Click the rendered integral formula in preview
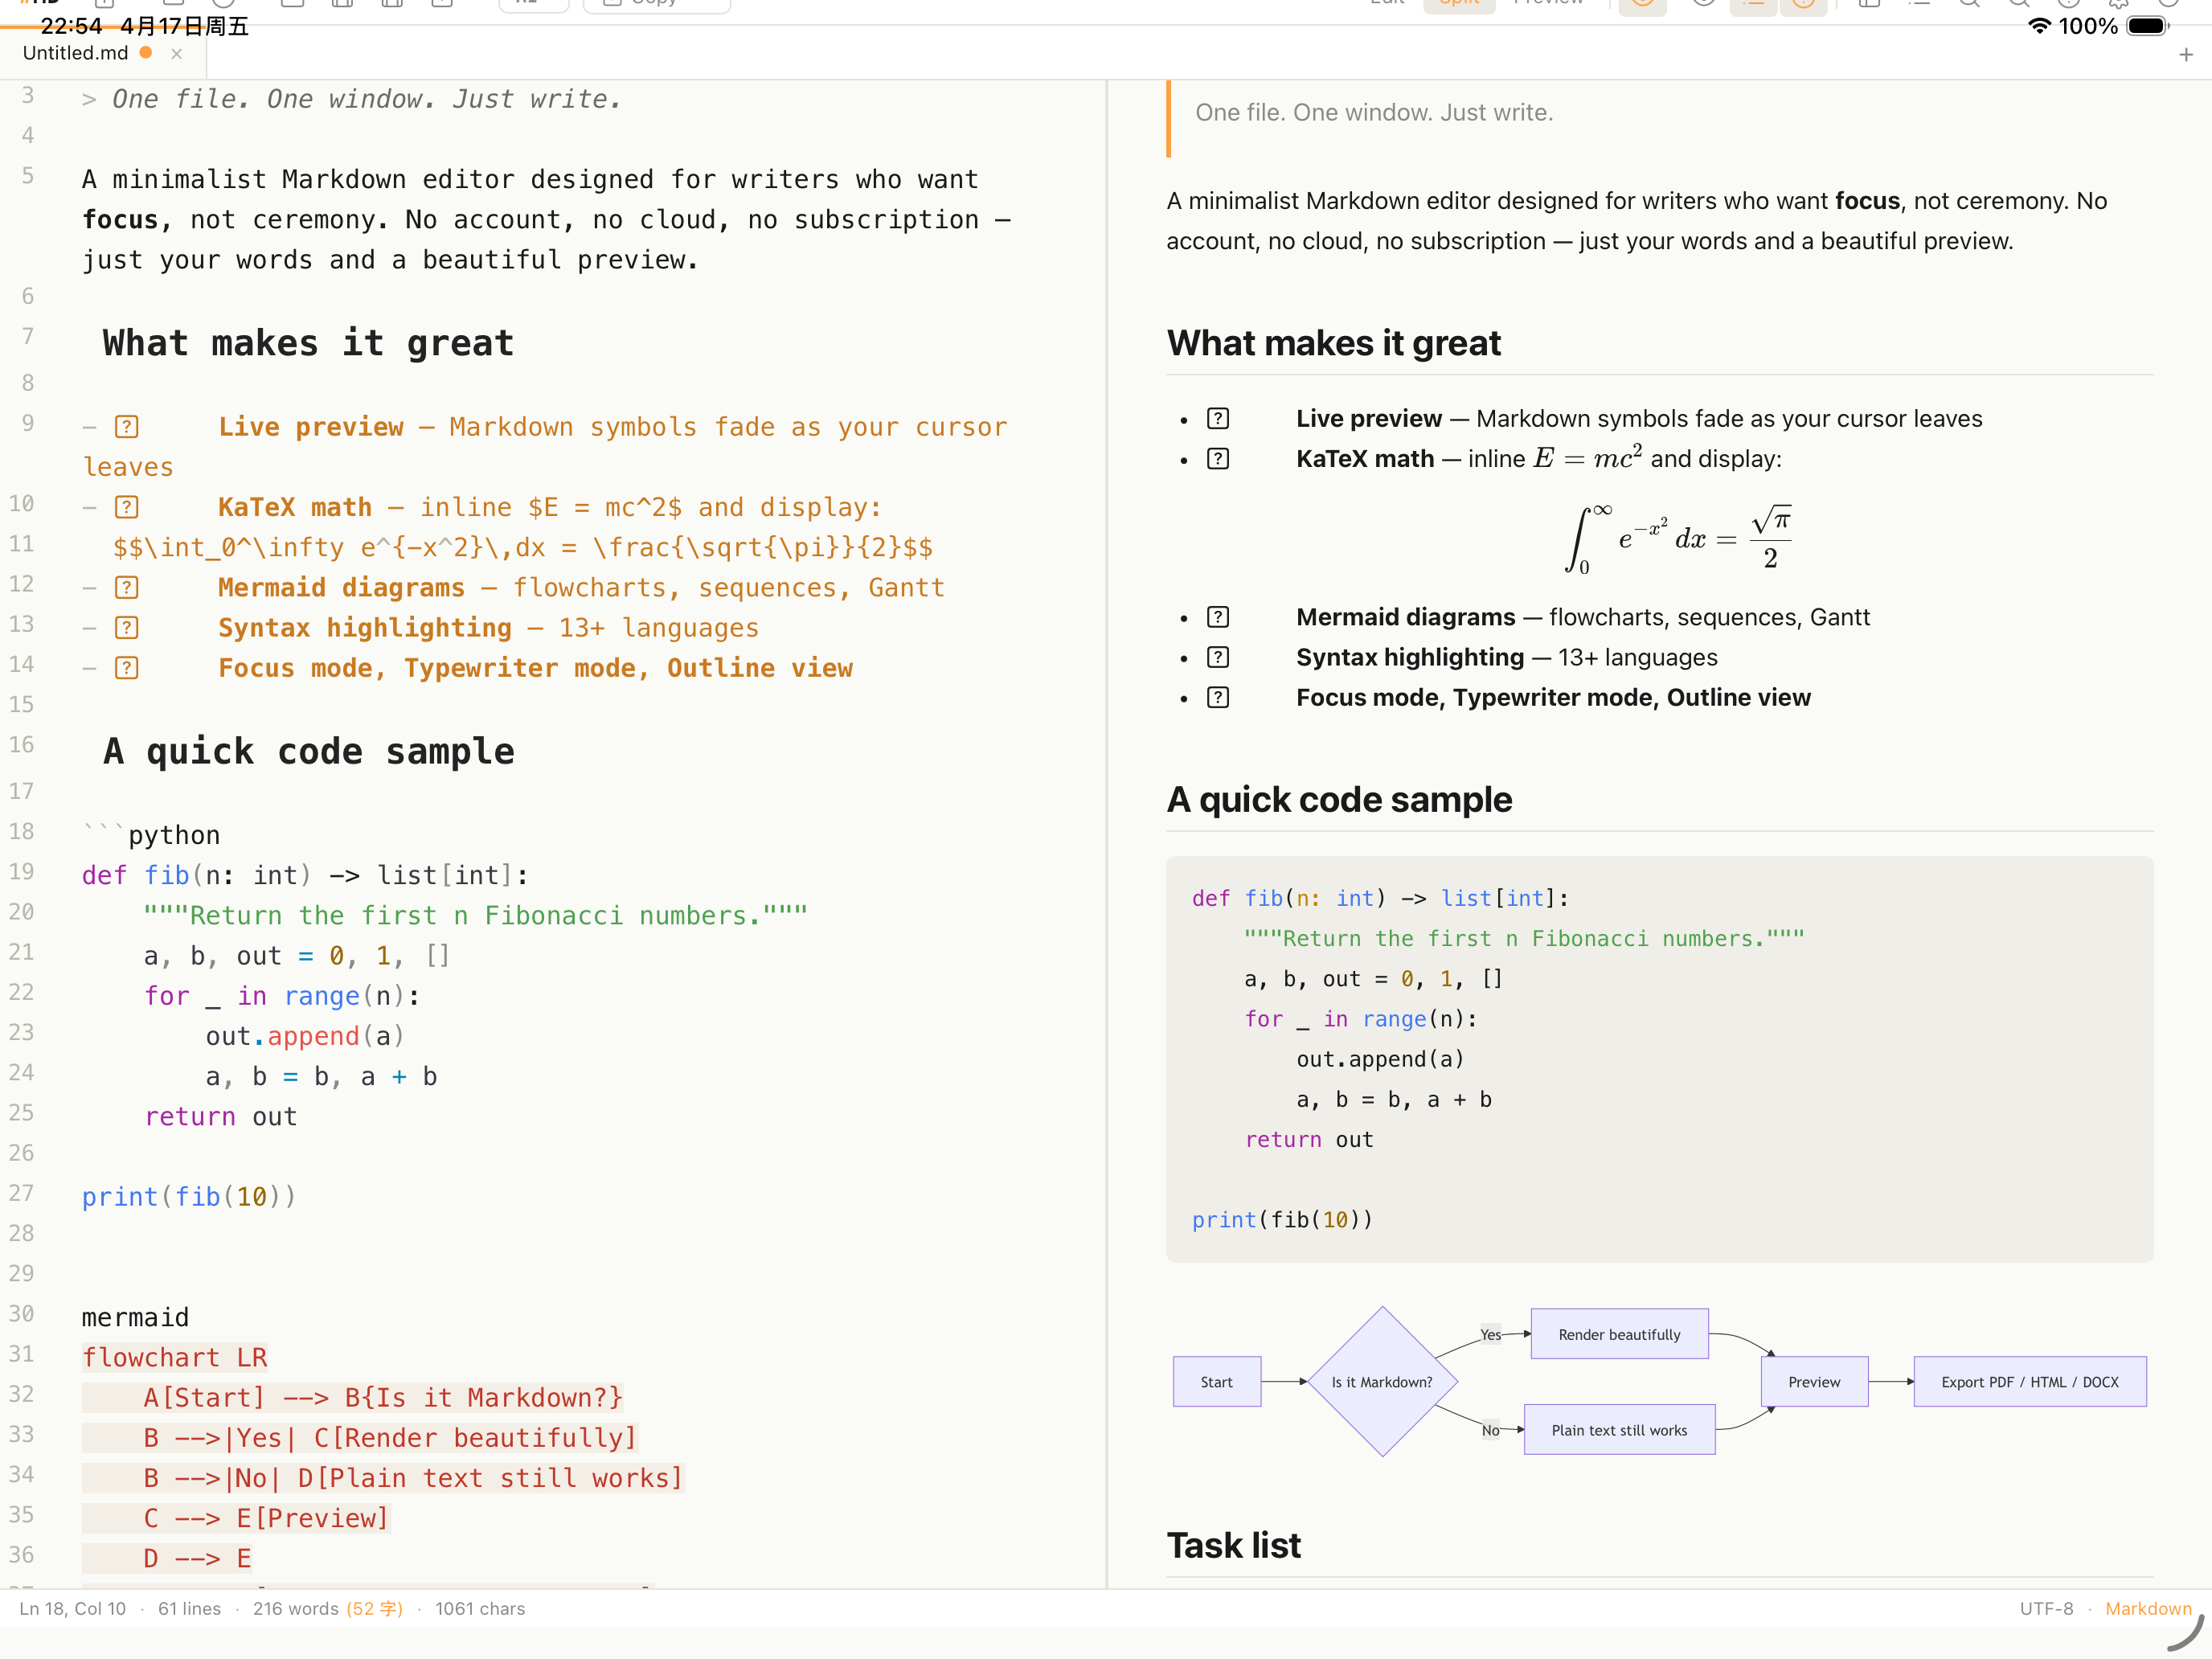The image size is (2212, 1659). tap(1678, 538)
